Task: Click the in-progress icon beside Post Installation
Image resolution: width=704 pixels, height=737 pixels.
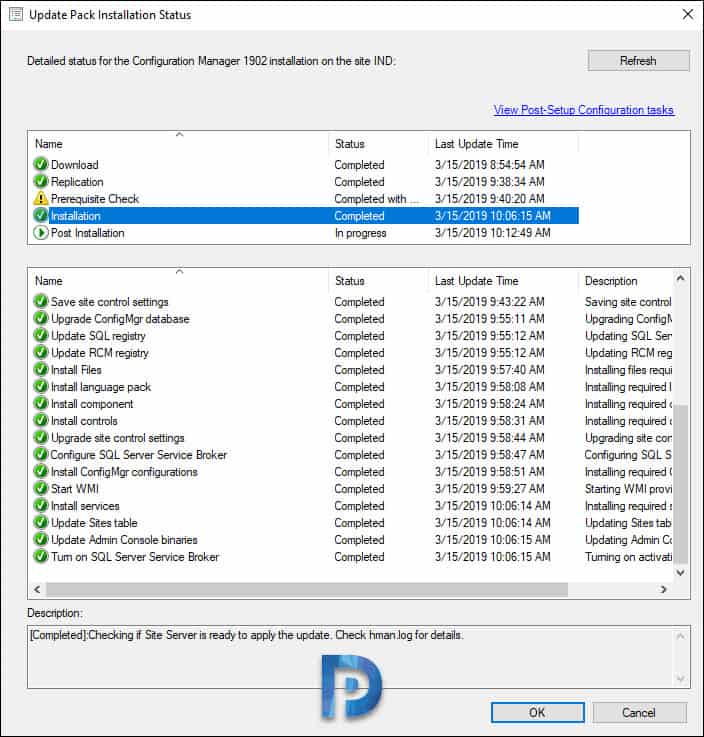Action: click(41, 232)
